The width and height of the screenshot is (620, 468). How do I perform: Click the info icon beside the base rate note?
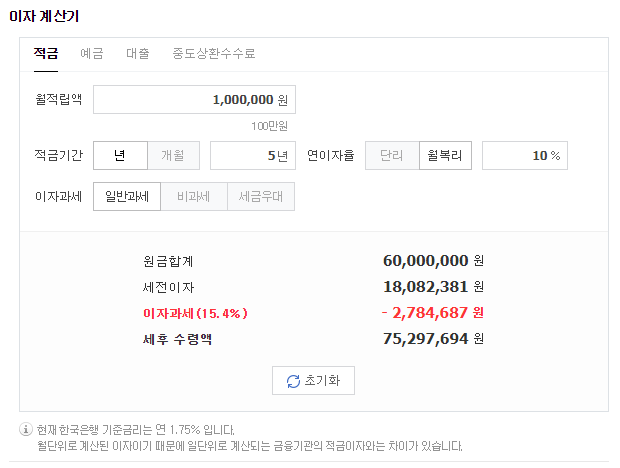[26, 429]
